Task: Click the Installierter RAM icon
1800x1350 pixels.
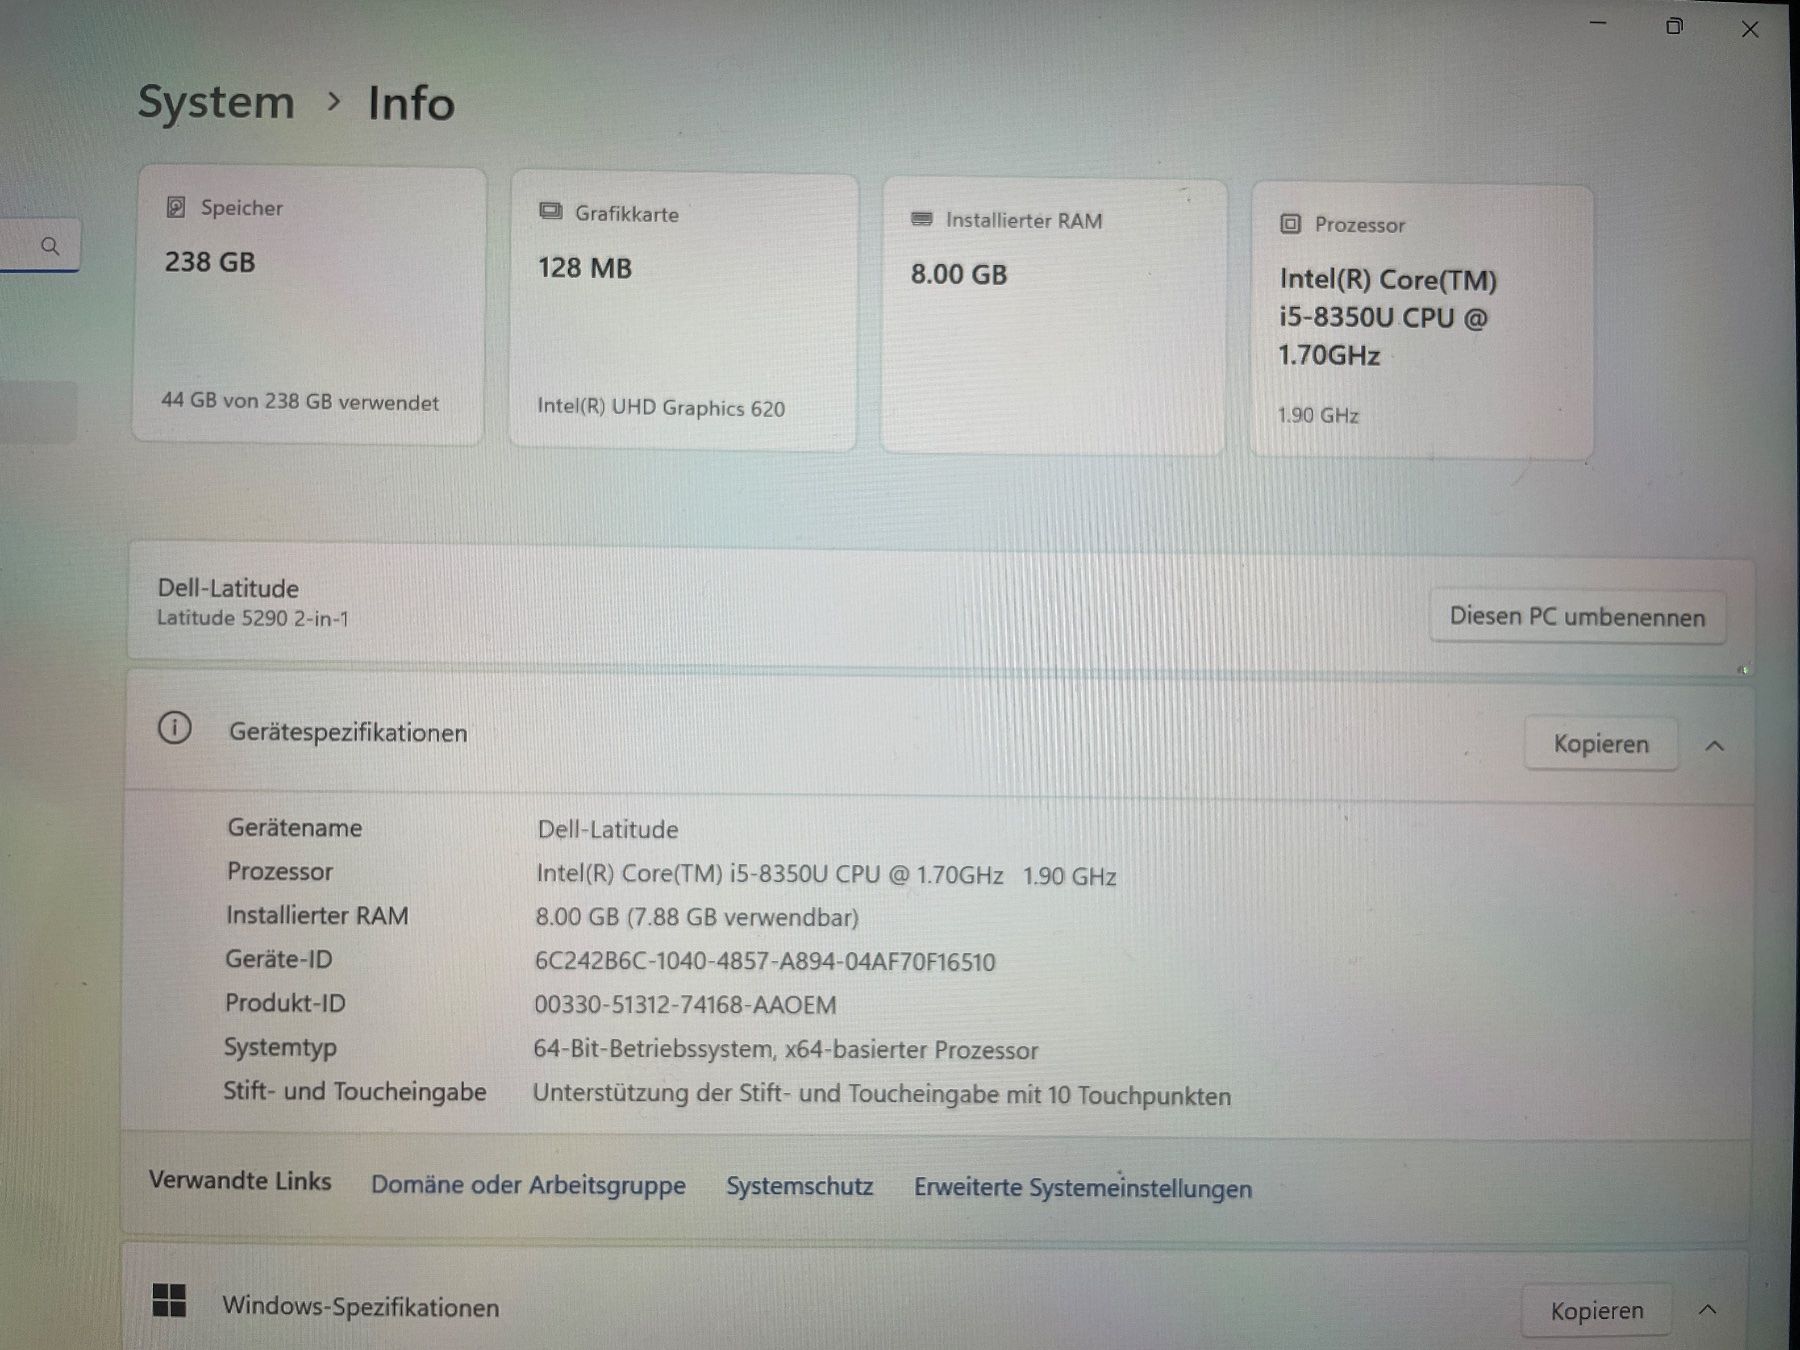Action: pyautogui.click(x=921, y=218)
